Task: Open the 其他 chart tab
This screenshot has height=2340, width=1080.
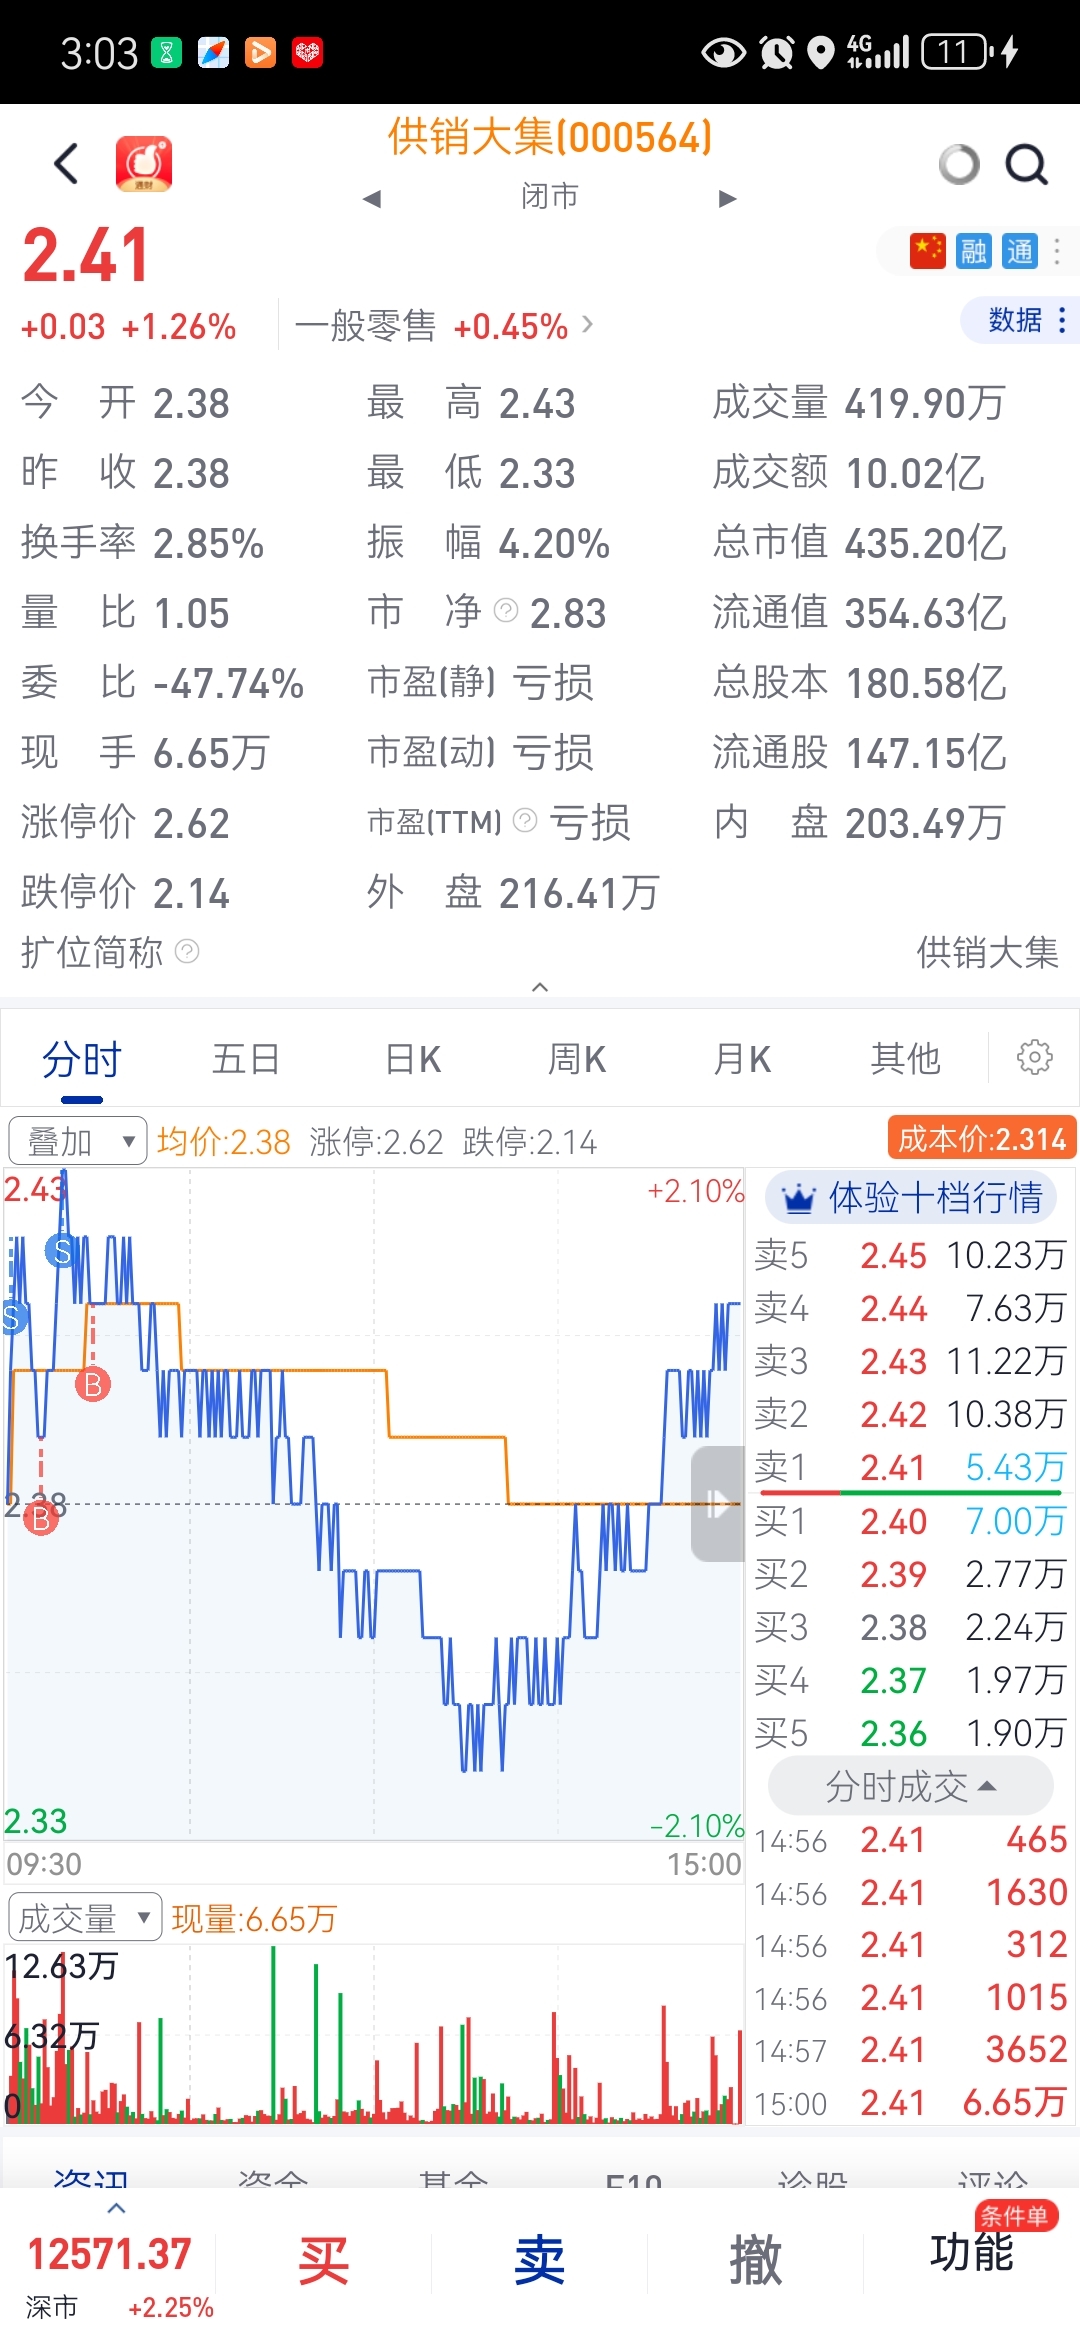Action: tap(906, 1058)
